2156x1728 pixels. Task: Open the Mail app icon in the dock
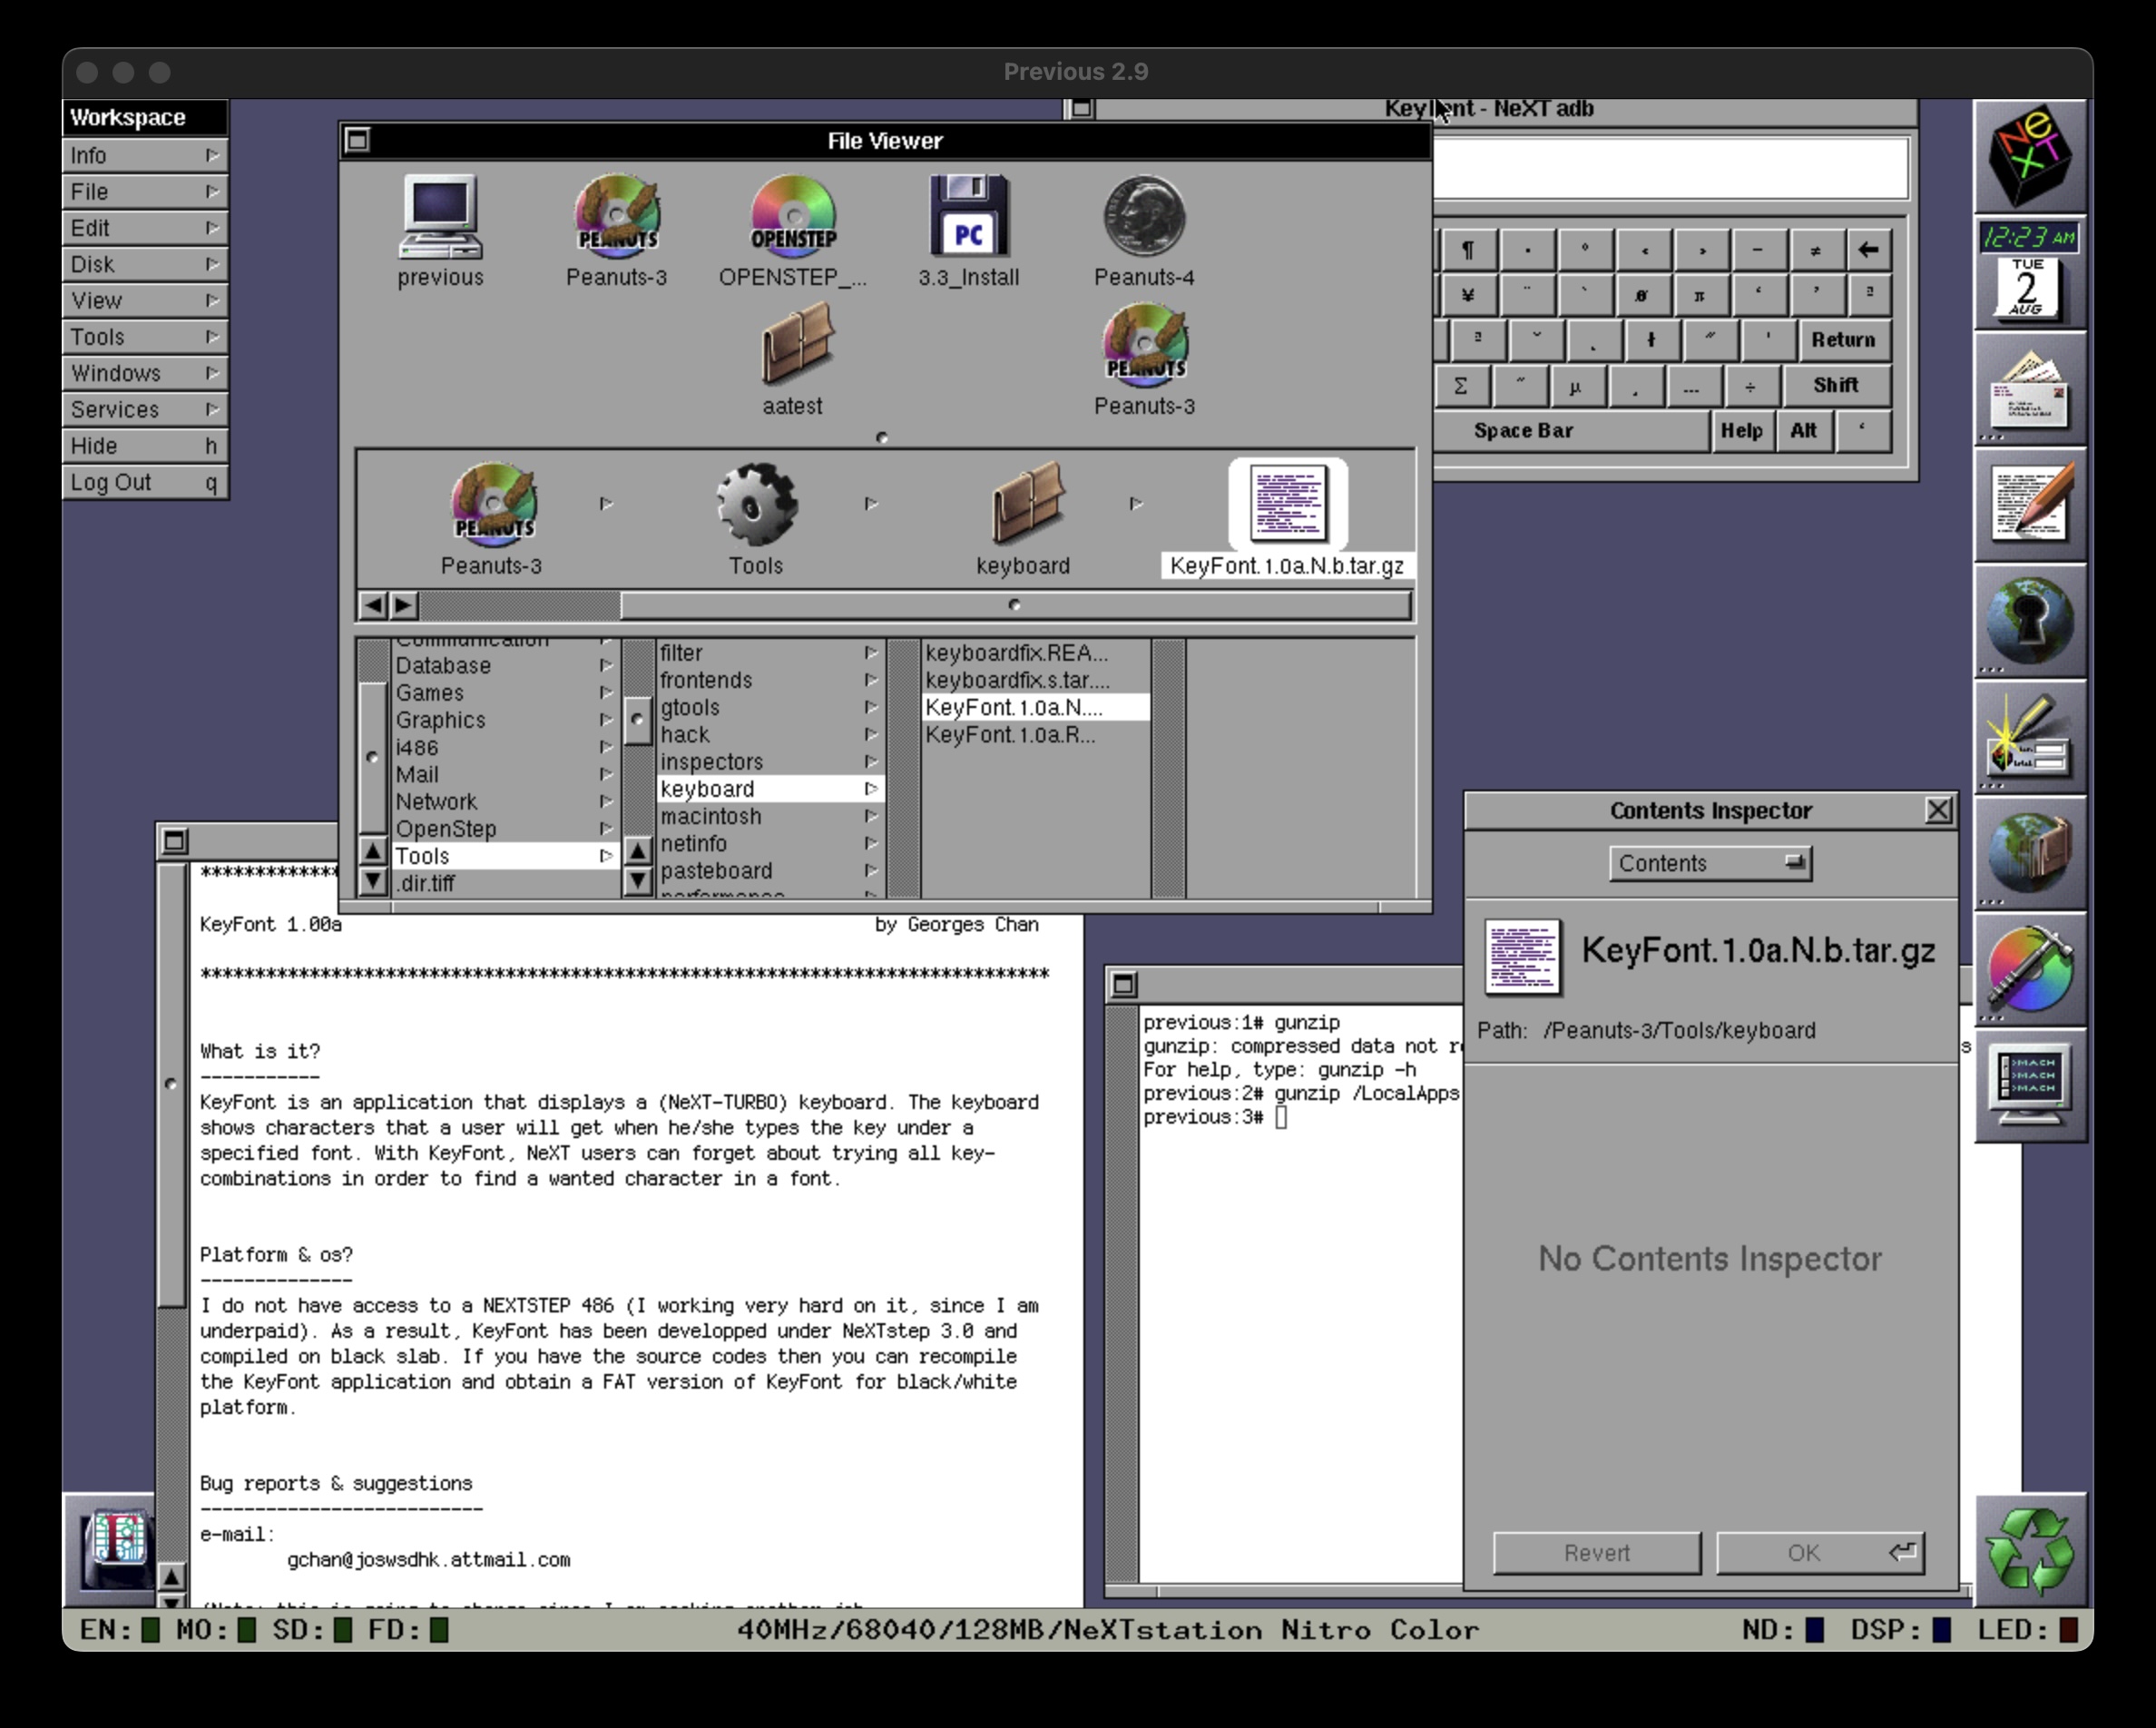click(x=2029, y=391)
